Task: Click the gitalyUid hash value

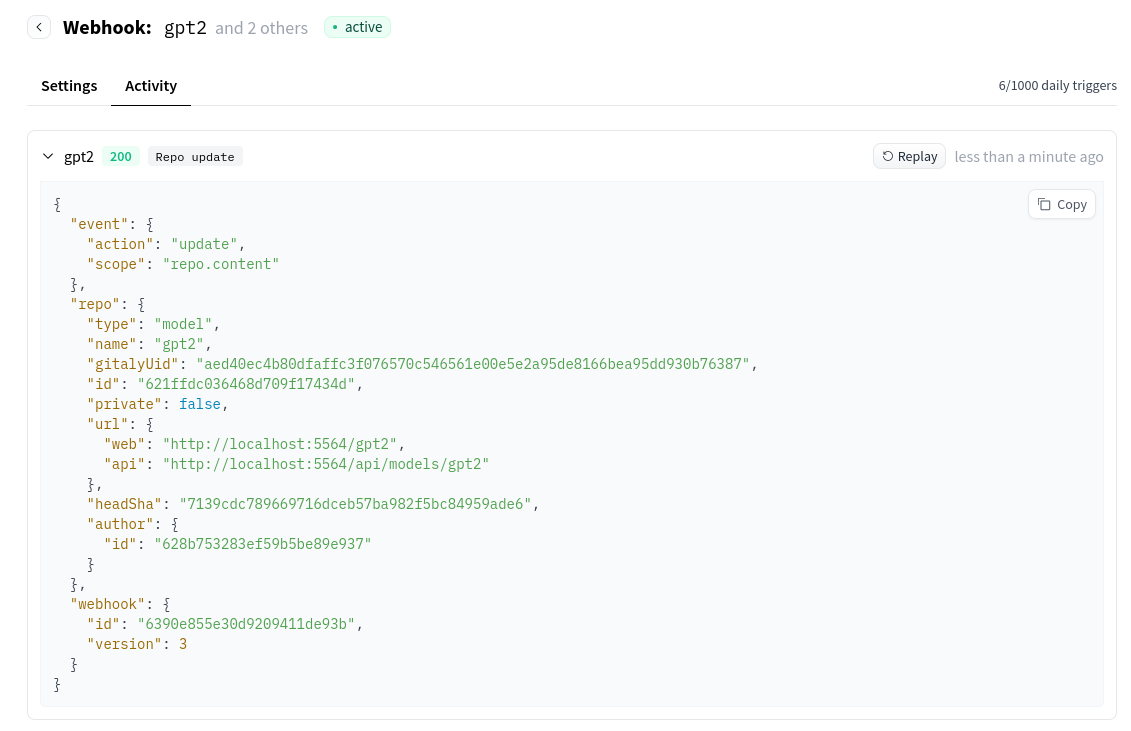Action: [472, 364]
